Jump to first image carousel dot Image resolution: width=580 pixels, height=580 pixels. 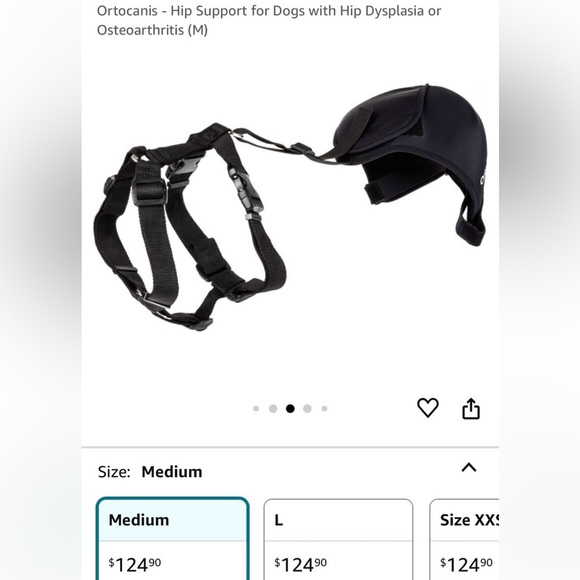(x=256, y=408)
